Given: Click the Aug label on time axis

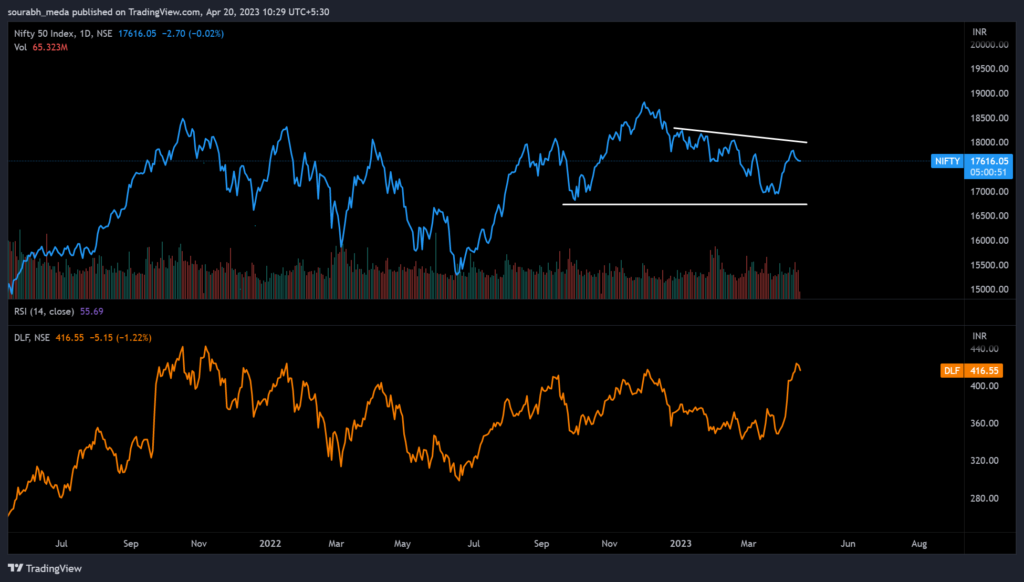Looking at the screenshot, I should (x=919, y=543).
